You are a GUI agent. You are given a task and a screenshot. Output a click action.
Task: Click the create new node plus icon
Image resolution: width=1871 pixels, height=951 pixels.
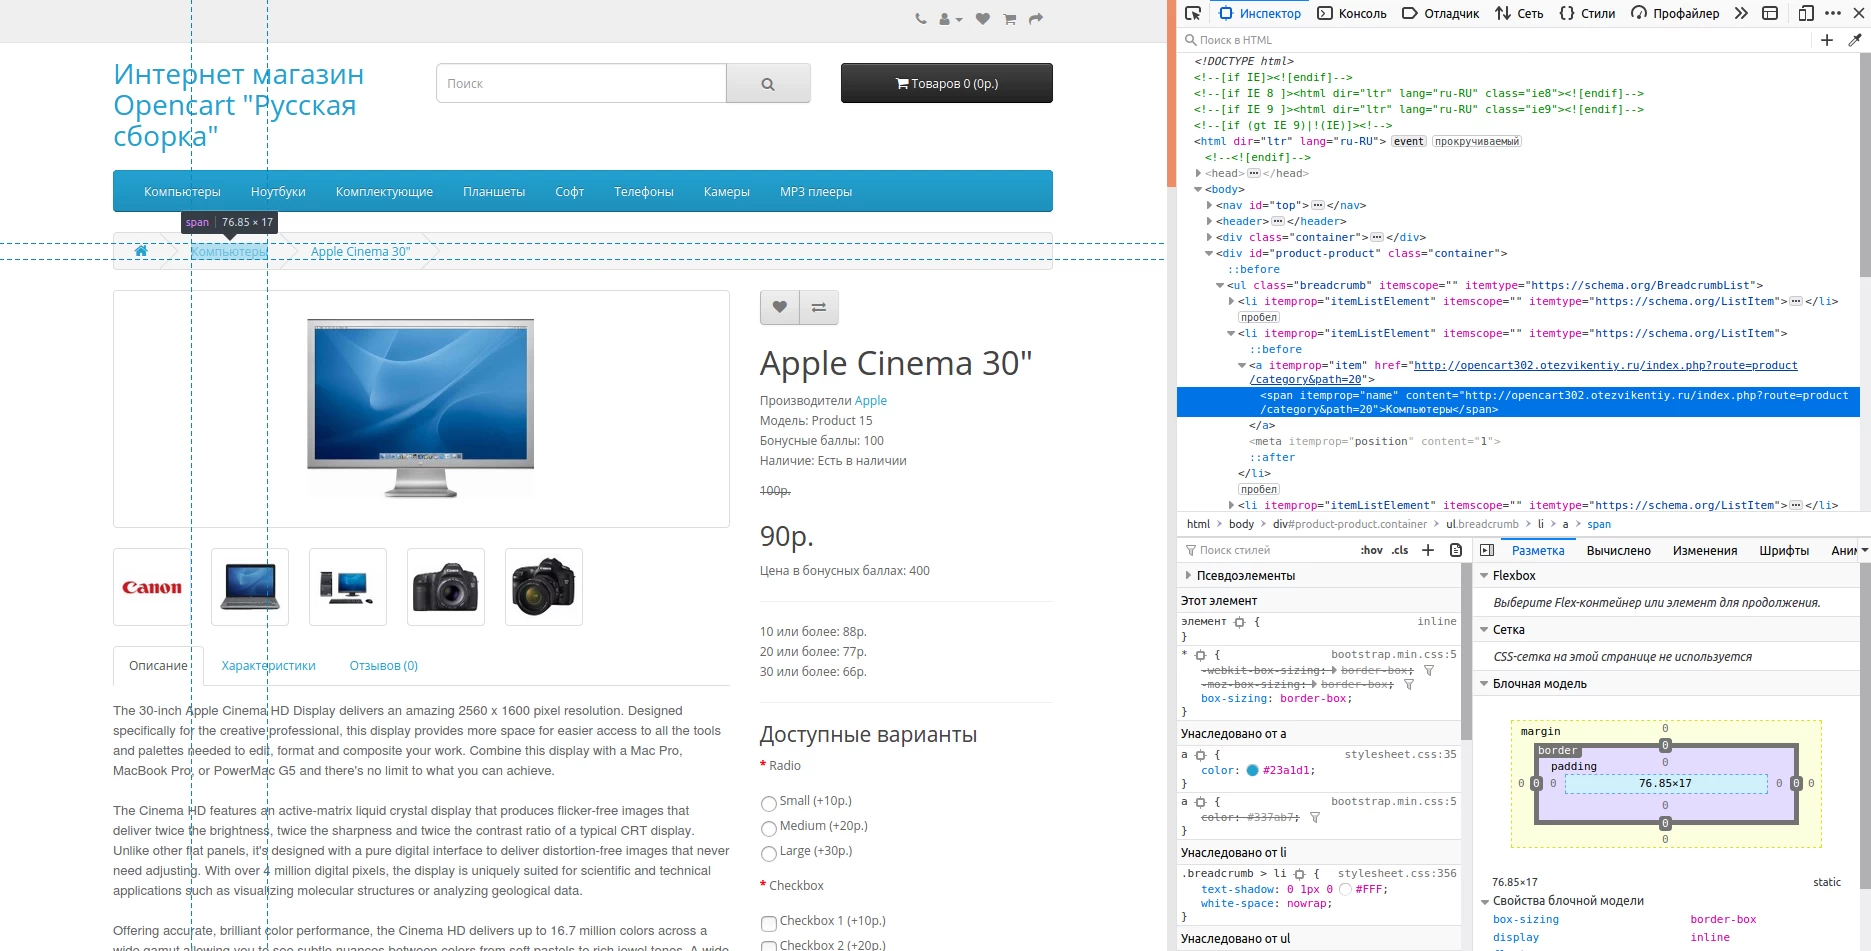coord(1827,40)
